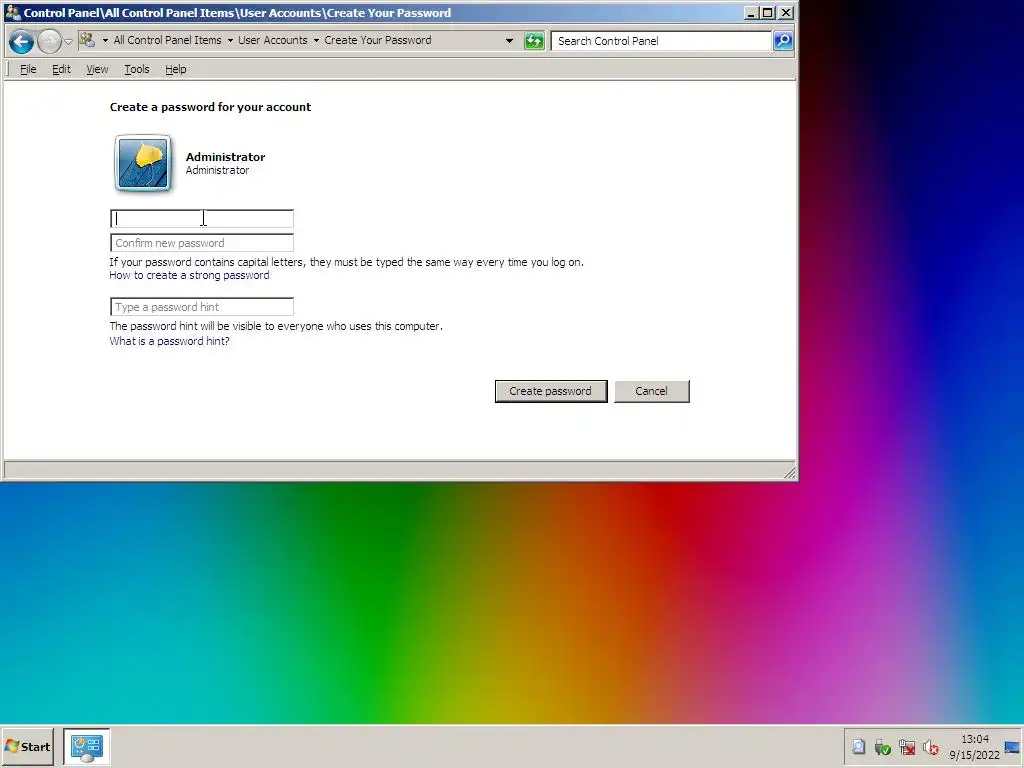1024x768 pixels.
Task: Click the bold Administrator account name
Action: pos(225,157)
